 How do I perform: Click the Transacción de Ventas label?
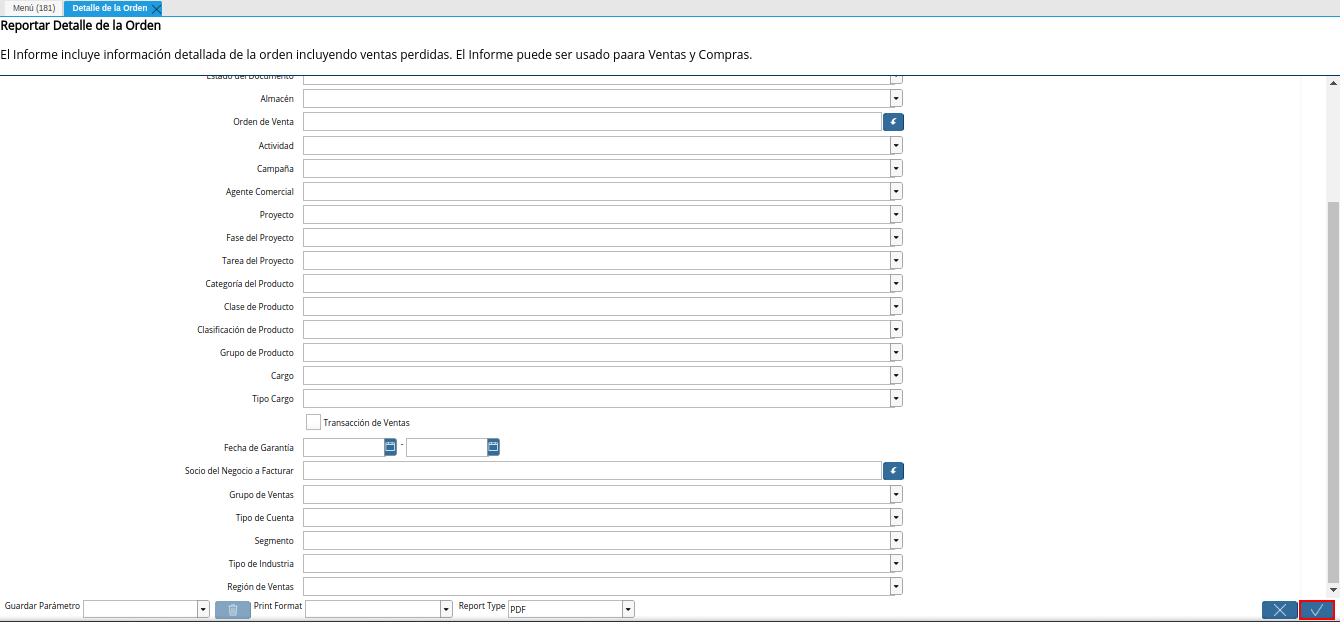366,423
